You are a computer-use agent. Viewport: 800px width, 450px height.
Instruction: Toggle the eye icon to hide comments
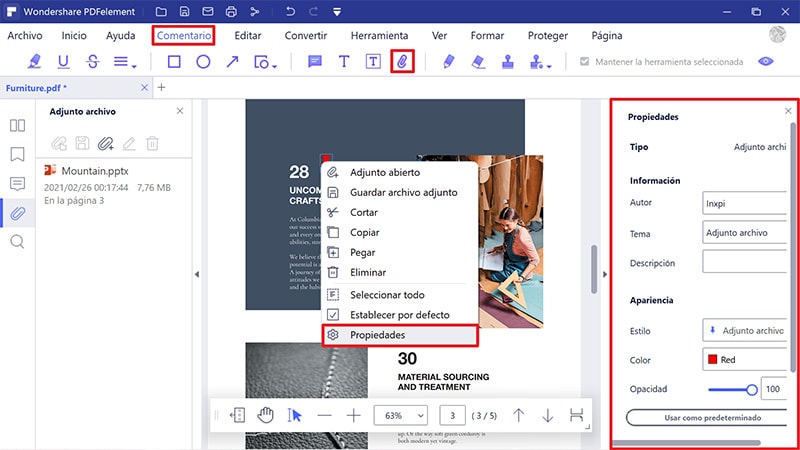[767, 62]
